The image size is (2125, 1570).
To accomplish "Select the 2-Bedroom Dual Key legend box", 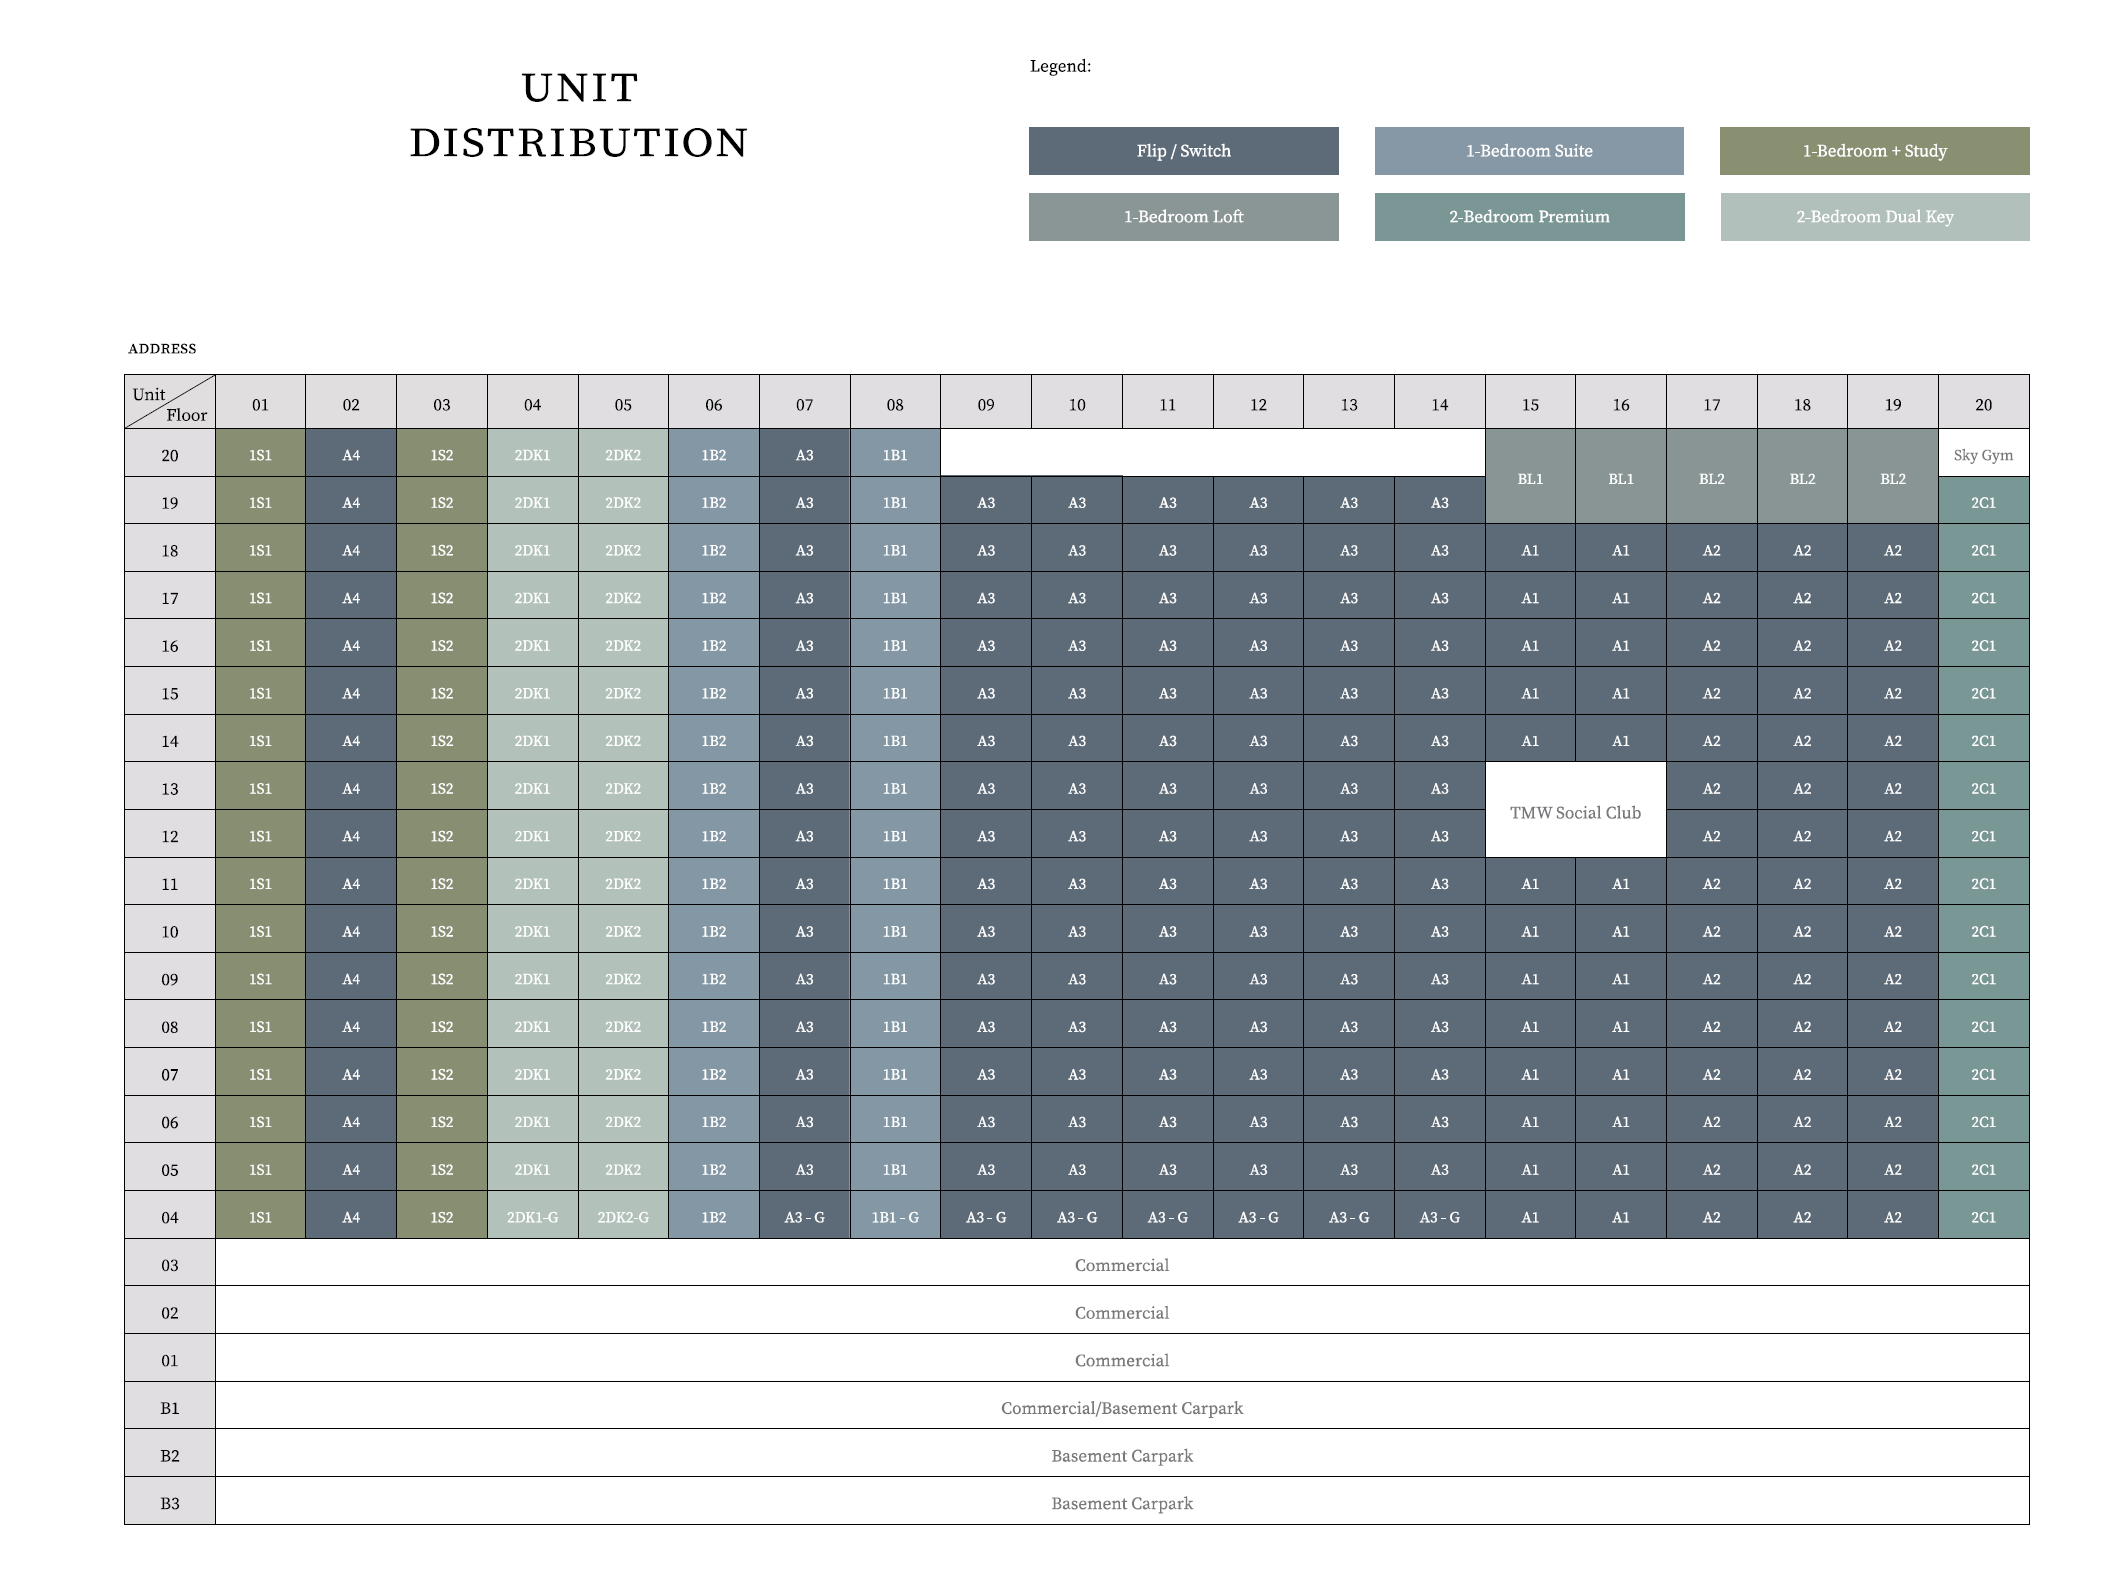I will 1874,217.
